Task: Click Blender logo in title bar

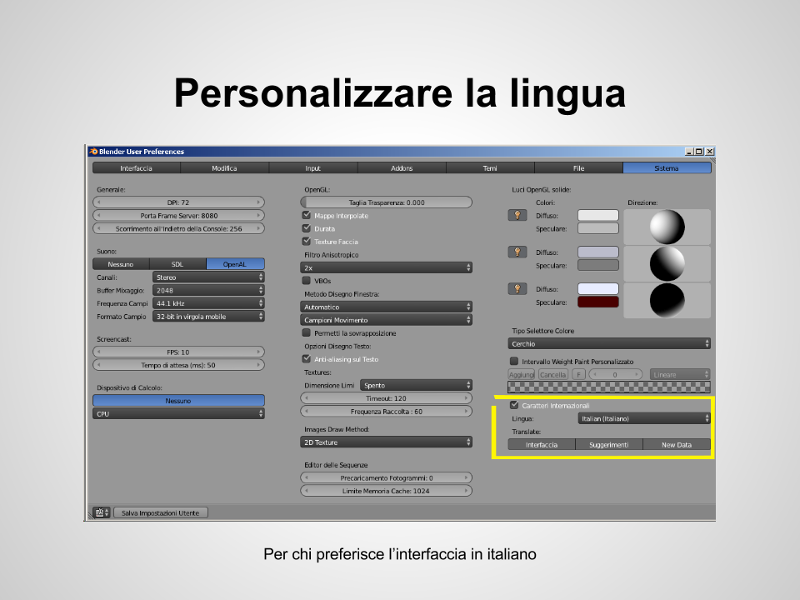Action: coord(93,152)
